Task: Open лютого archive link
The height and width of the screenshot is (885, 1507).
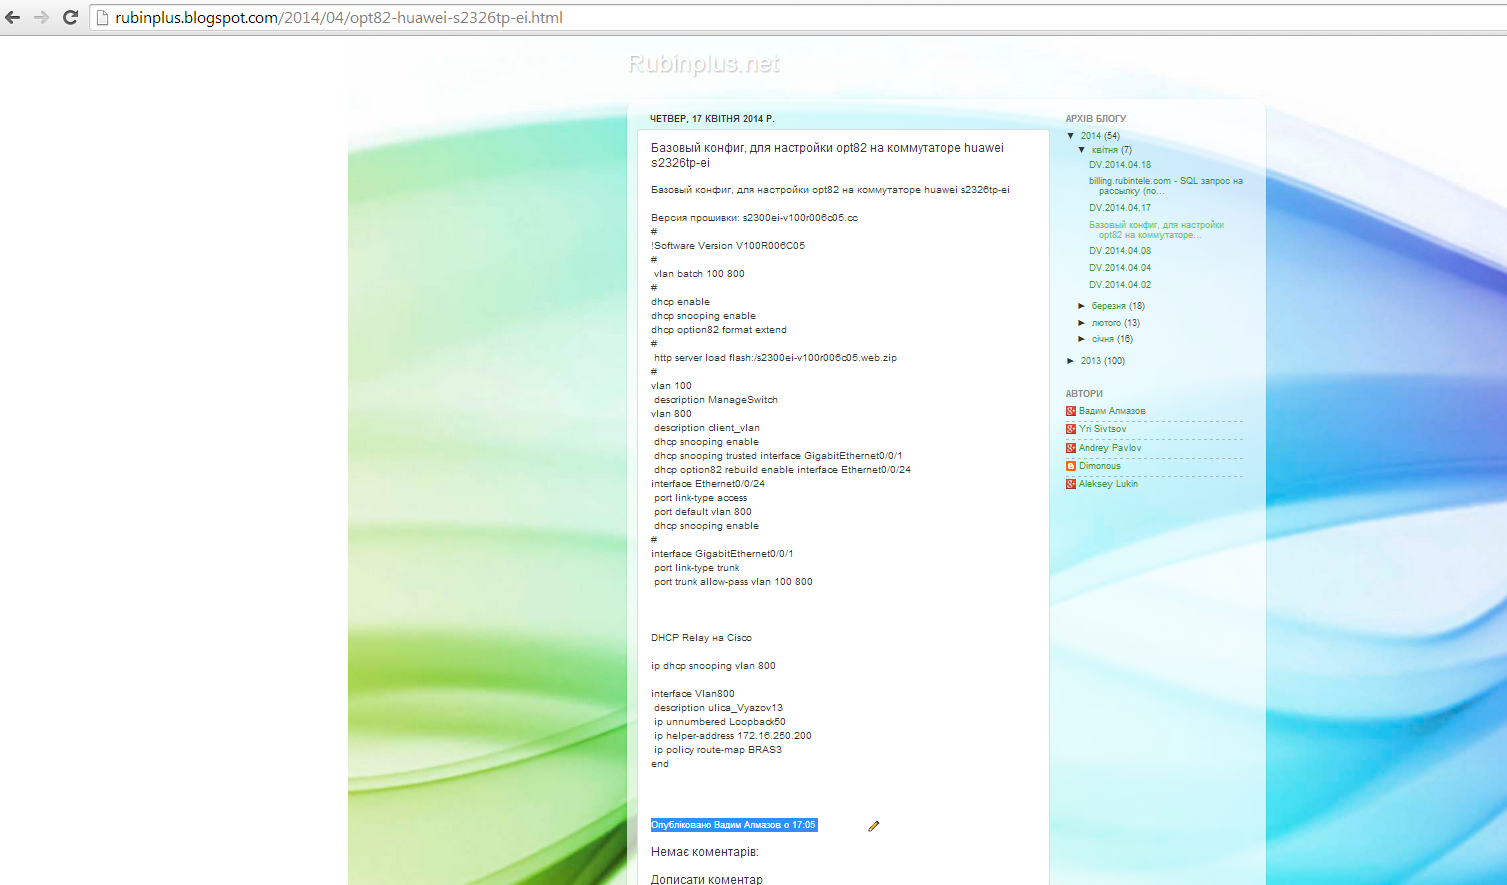Action: point(1106,323)
